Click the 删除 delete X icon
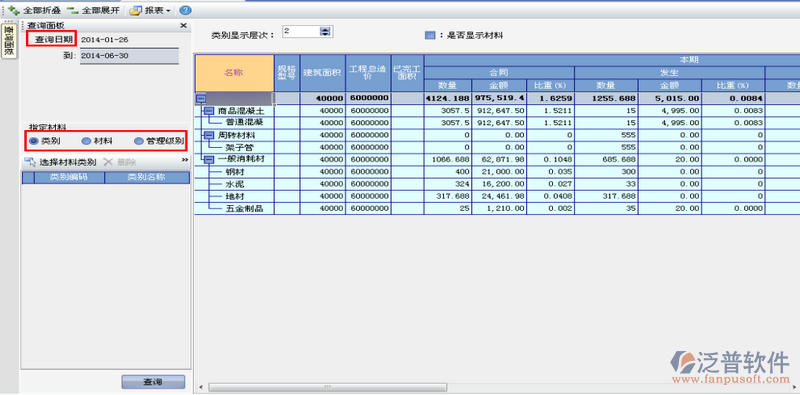 click(108, 162)
